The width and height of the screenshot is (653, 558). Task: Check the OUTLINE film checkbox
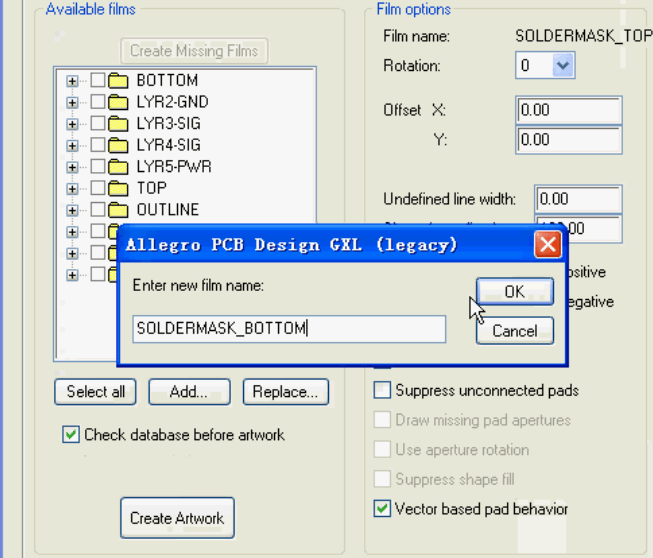(x=98, y=209)
